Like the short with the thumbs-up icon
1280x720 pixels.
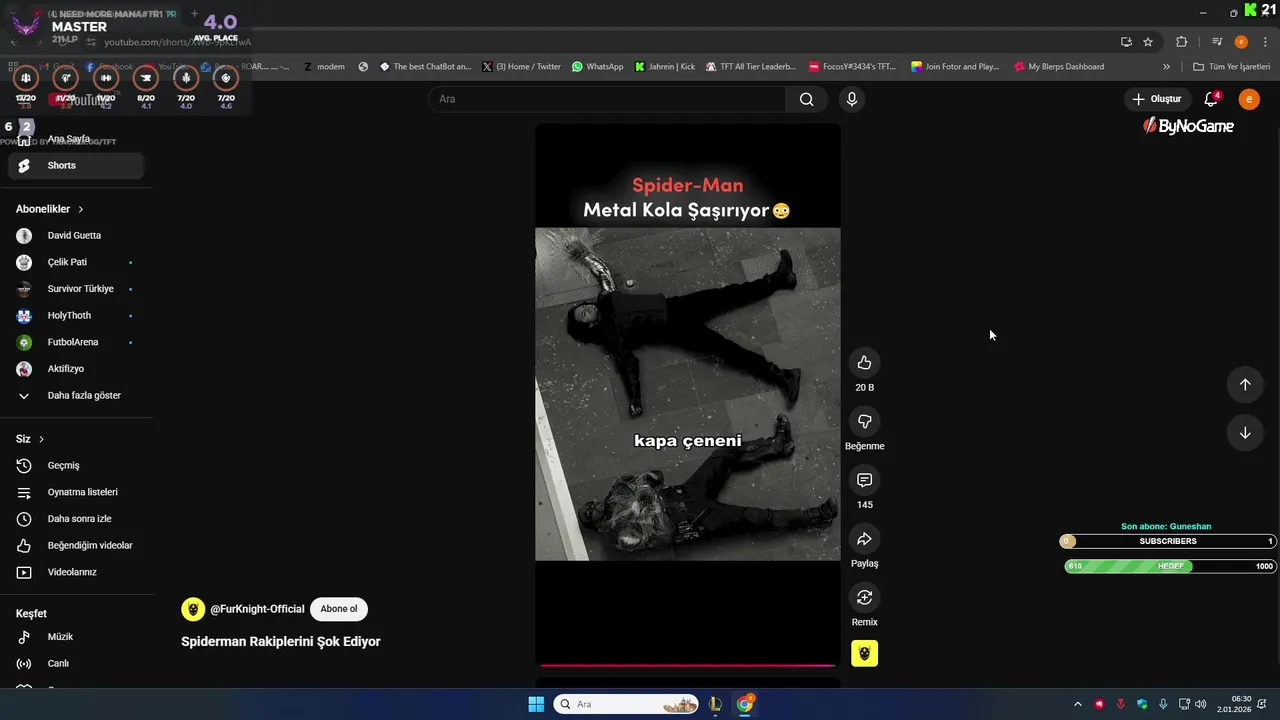tap(864, 363)
